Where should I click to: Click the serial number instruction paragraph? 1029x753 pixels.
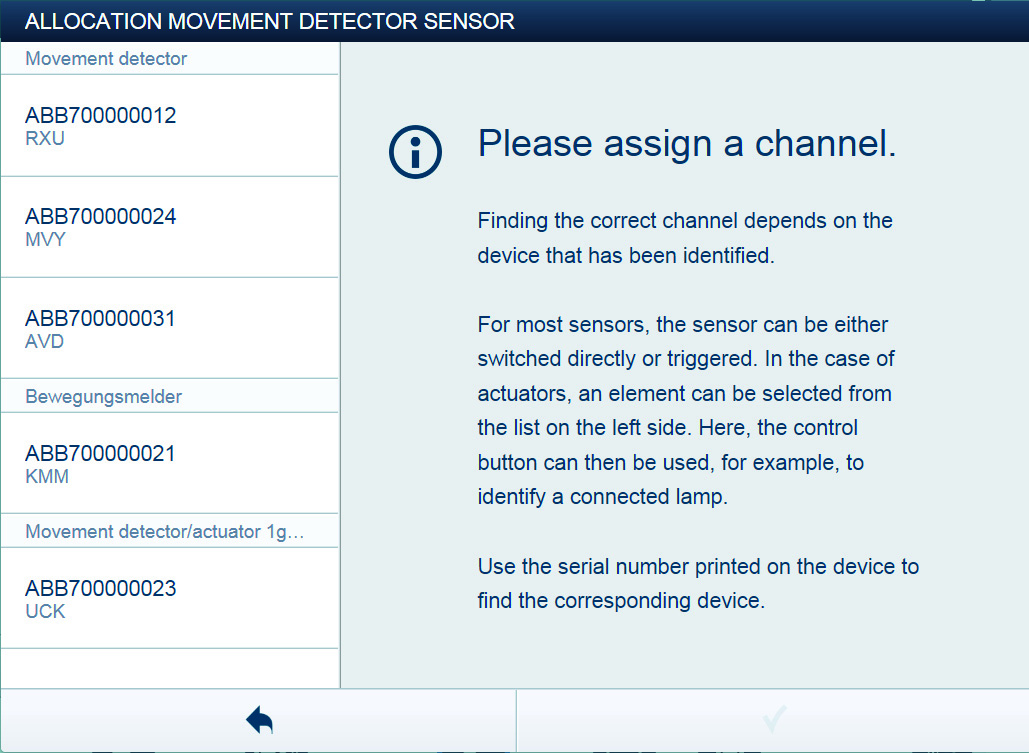(x=698, y=584)
